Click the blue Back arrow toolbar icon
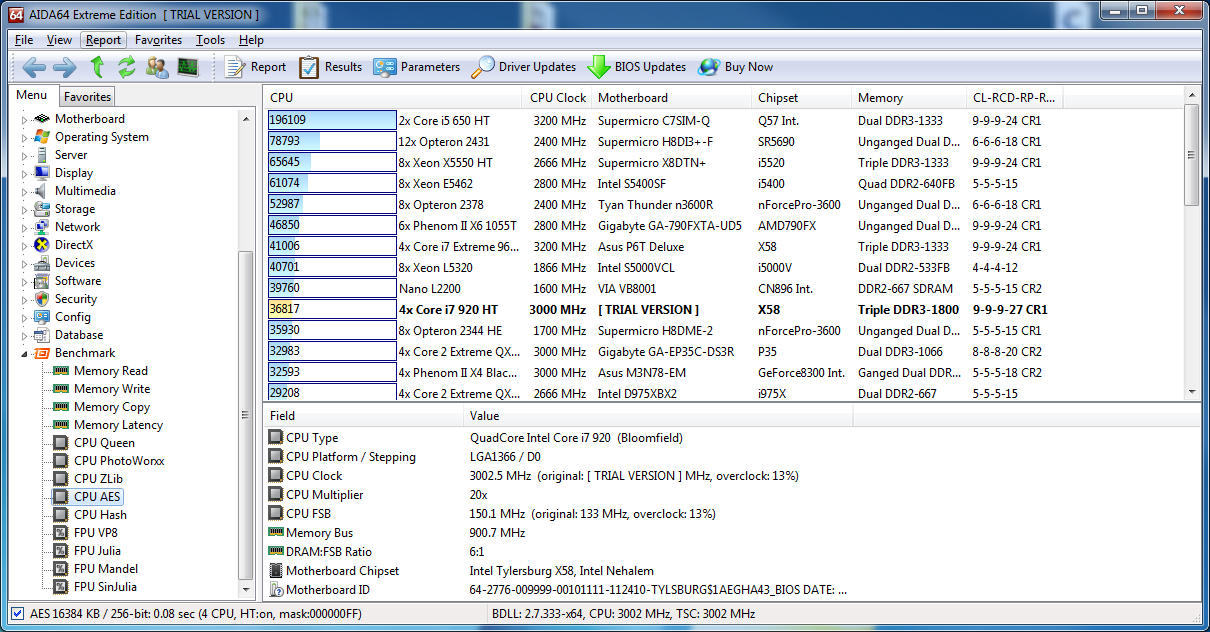1210x632 pixels. [x=34, y=67]
